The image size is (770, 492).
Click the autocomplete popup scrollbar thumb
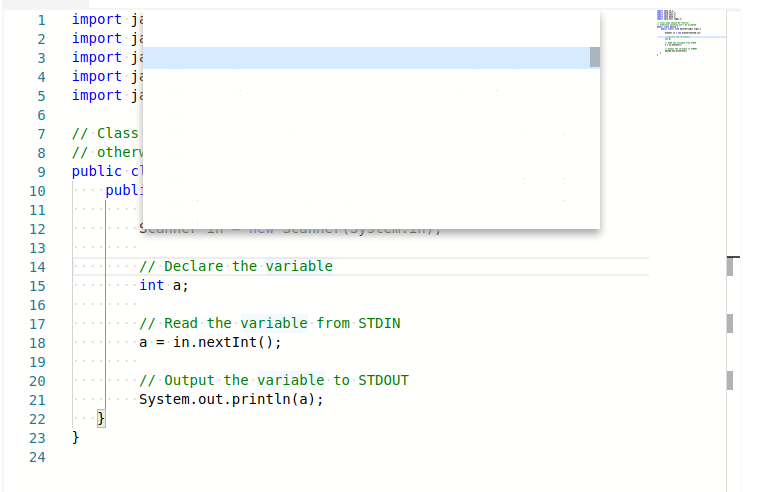(595, 57)
